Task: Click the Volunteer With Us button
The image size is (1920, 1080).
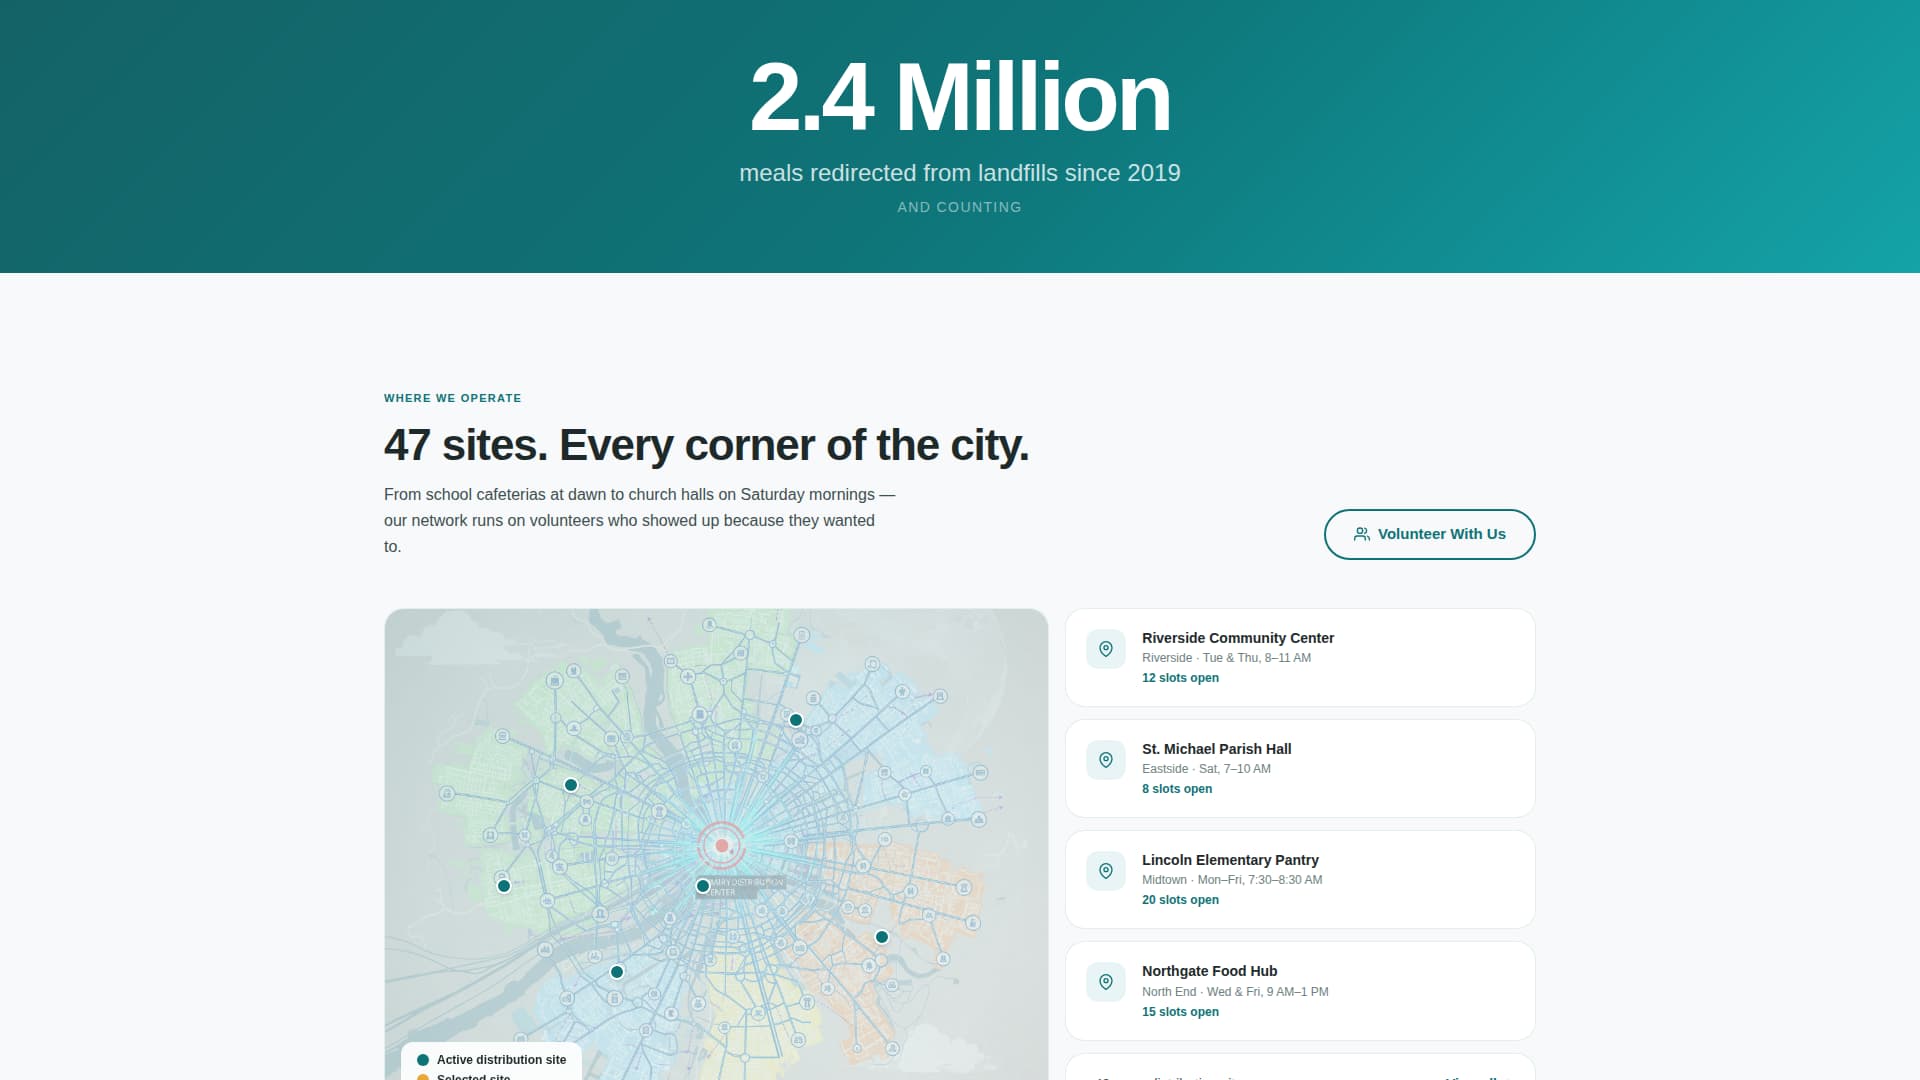Action: point(1429,534)
